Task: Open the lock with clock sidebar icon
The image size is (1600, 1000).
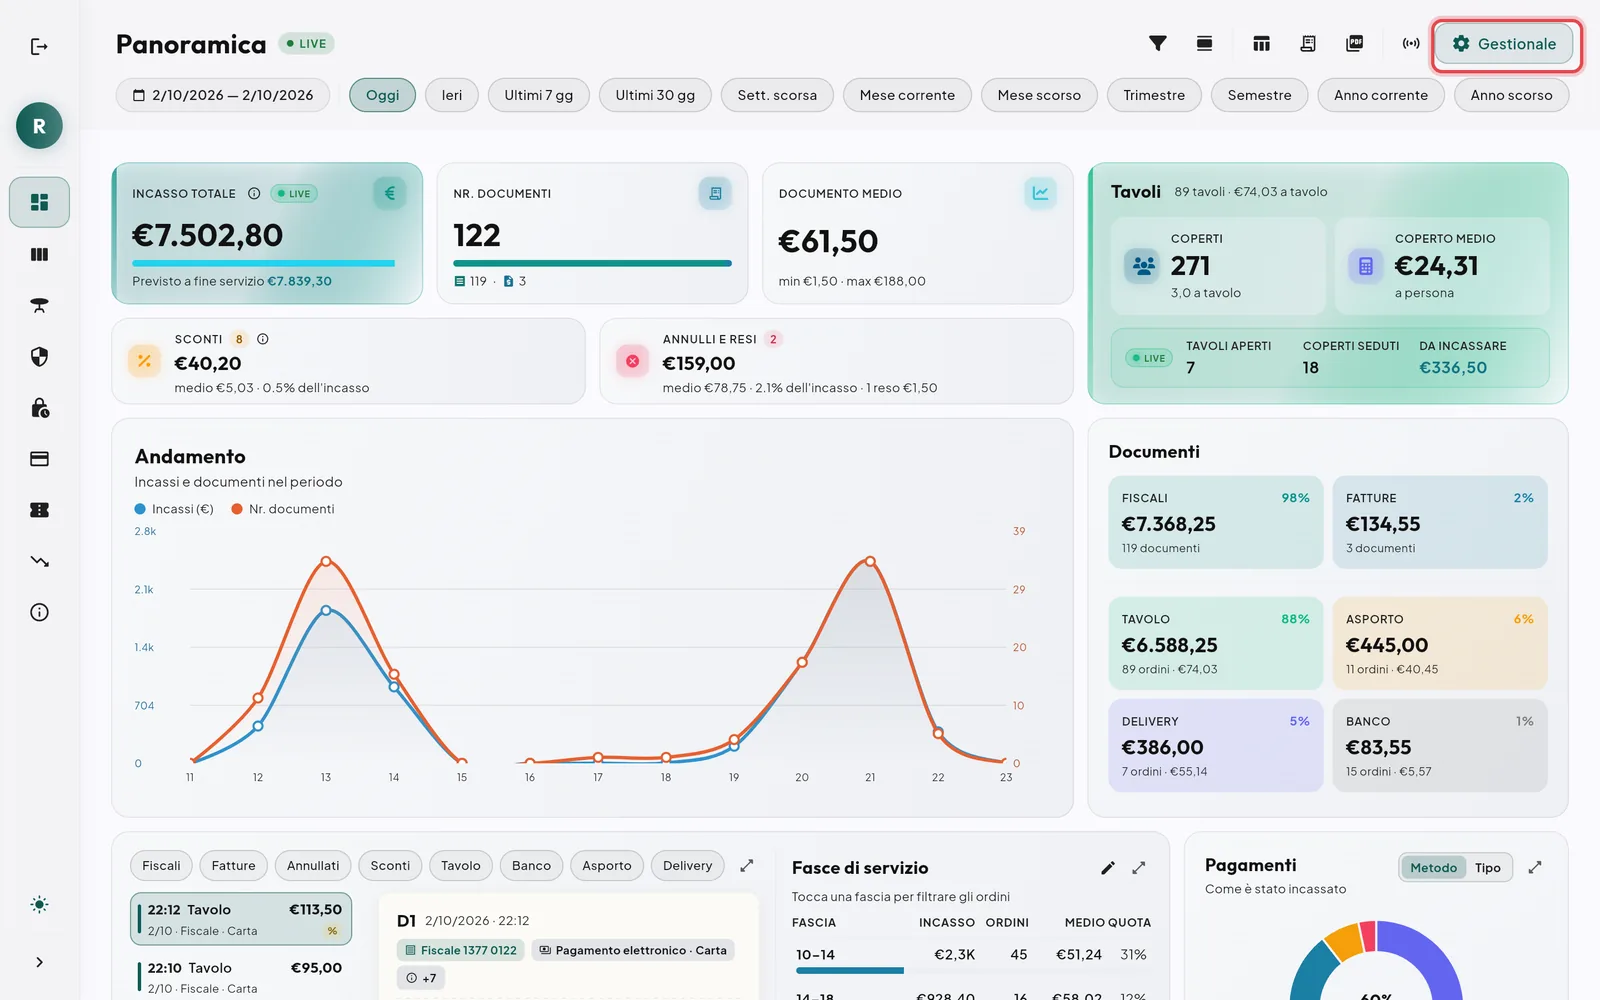Action: click(x=39, y=407)
